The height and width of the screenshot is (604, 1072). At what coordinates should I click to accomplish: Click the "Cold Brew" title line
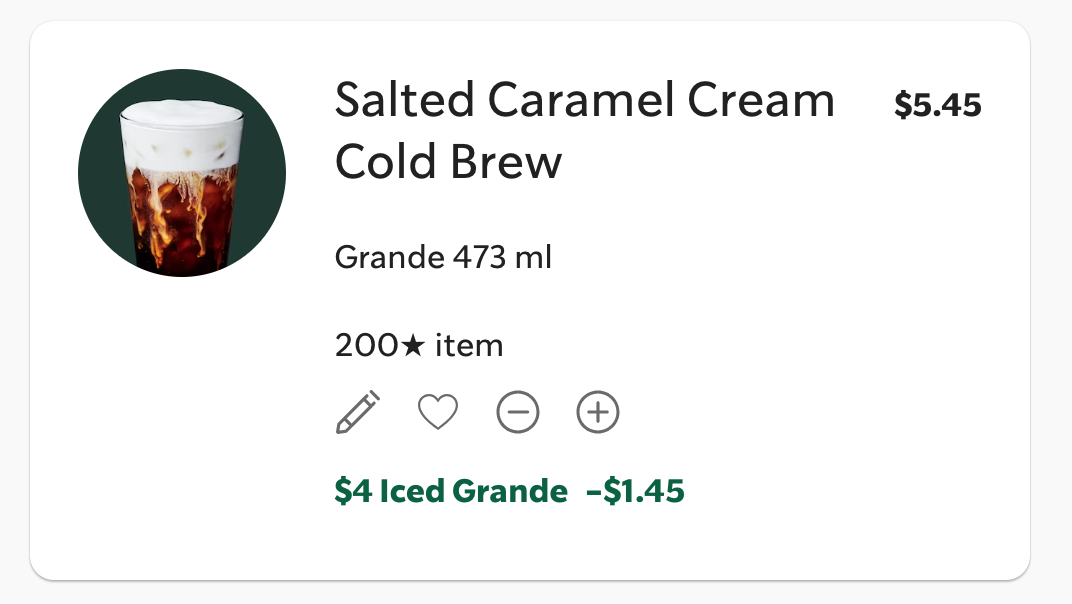[448, 162]
